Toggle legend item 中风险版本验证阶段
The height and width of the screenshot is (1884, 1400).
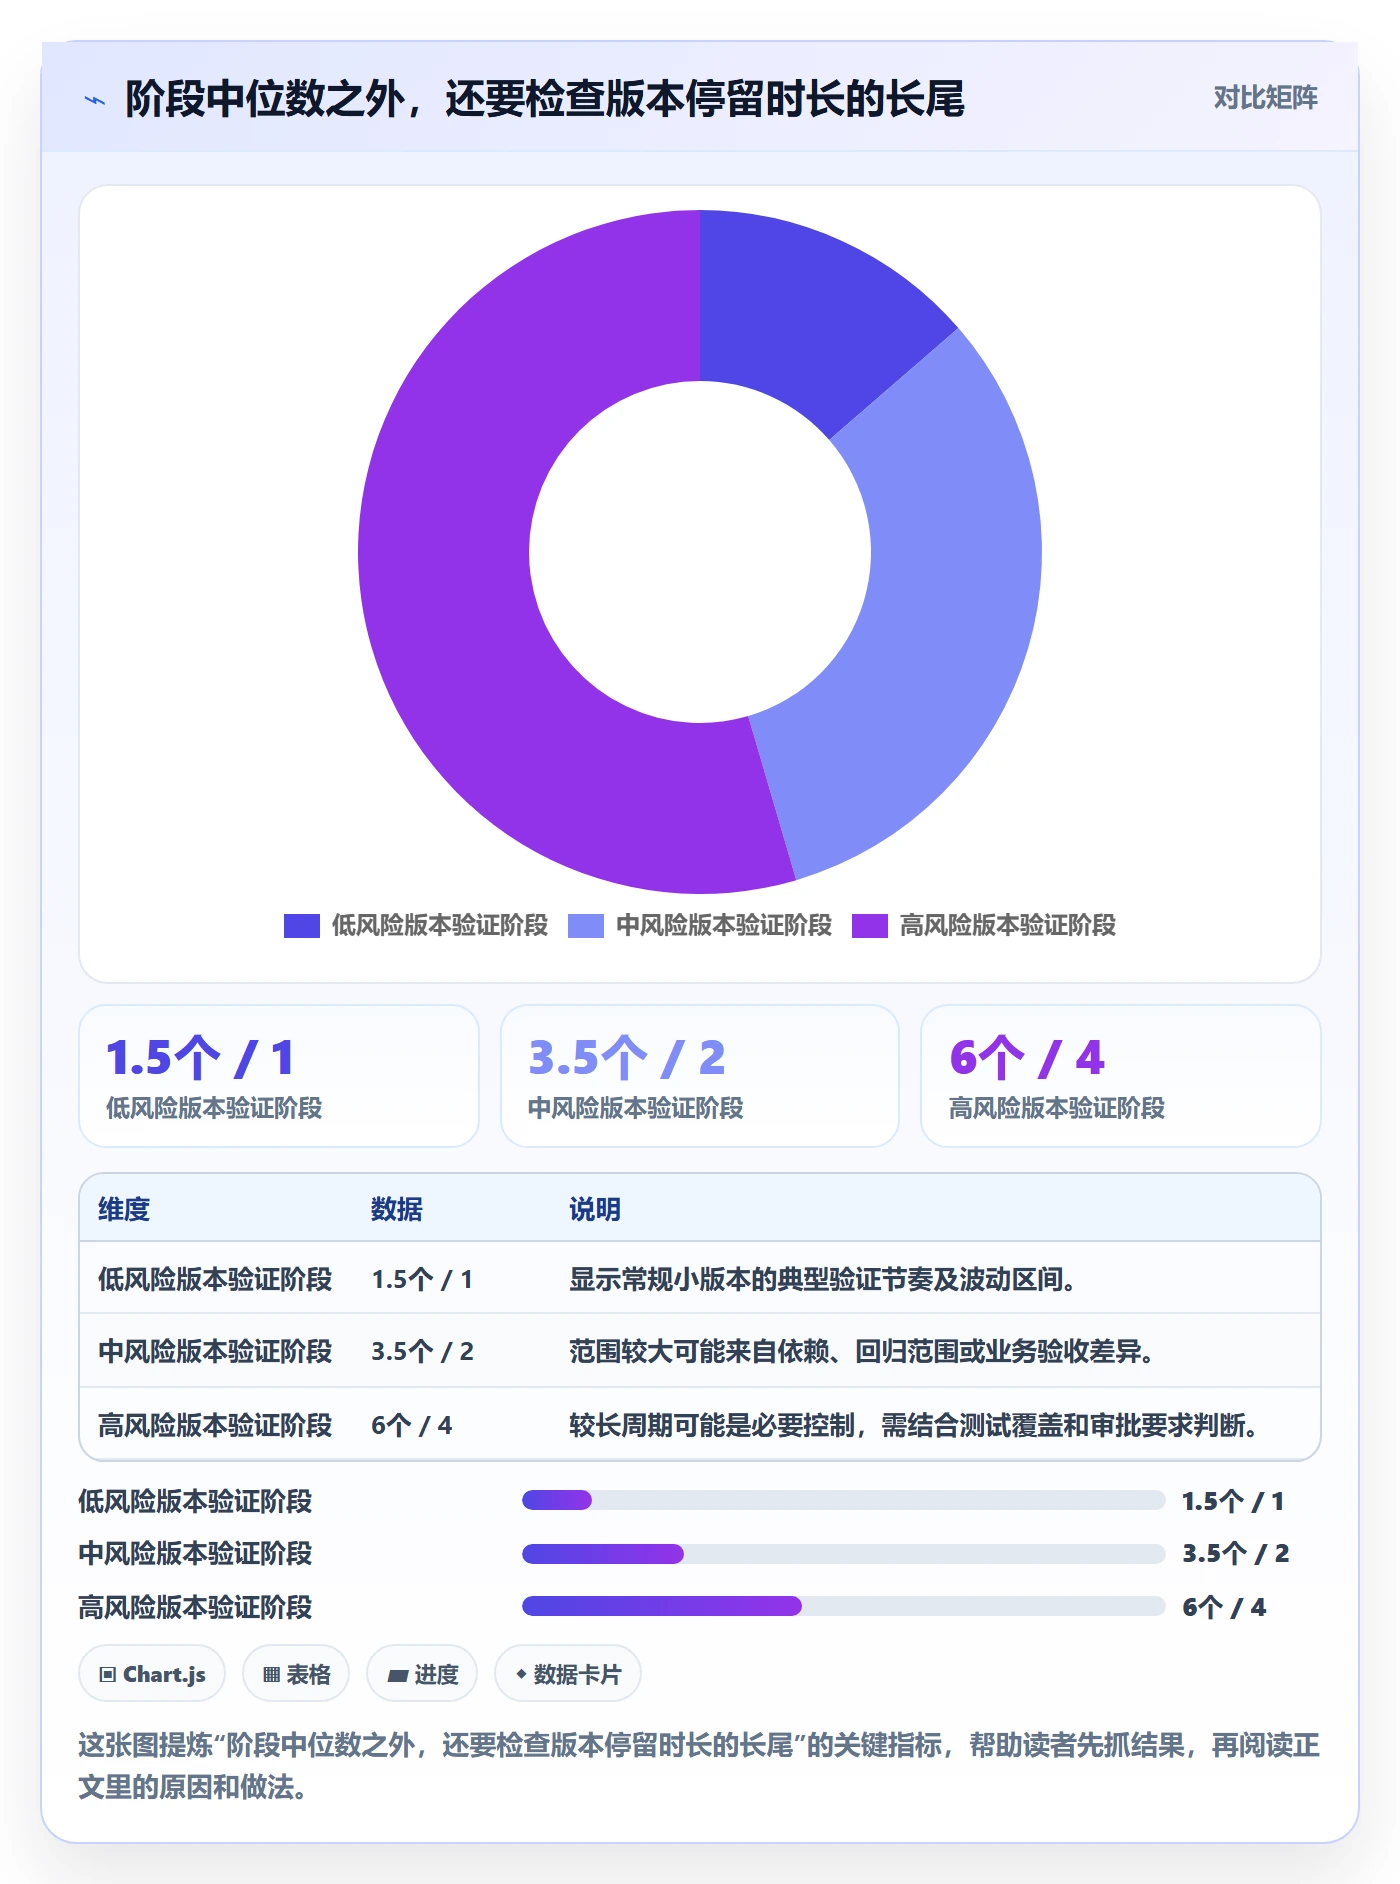[x=700, y=925]
